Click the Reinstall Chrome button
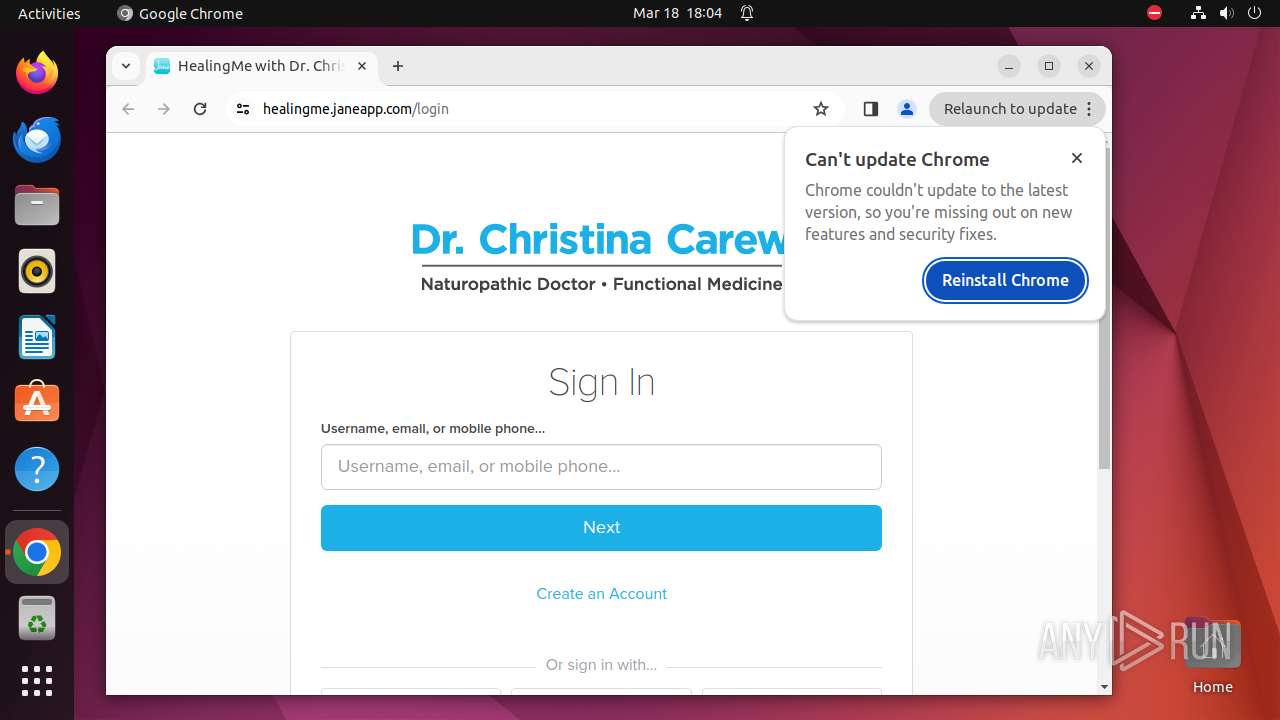 1005,280
